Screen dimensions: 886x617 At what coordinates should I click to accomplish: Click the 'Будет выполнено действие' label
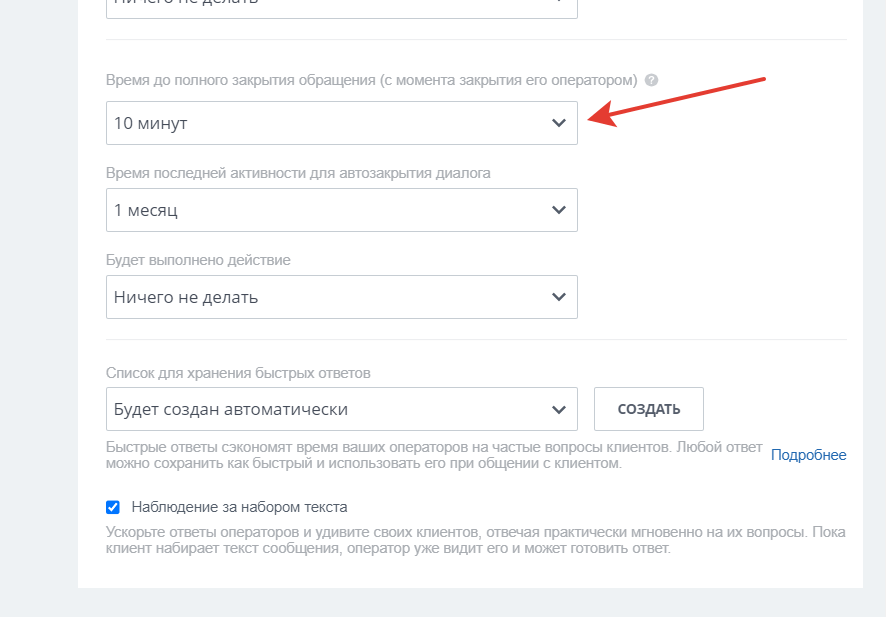click(198, 260)
